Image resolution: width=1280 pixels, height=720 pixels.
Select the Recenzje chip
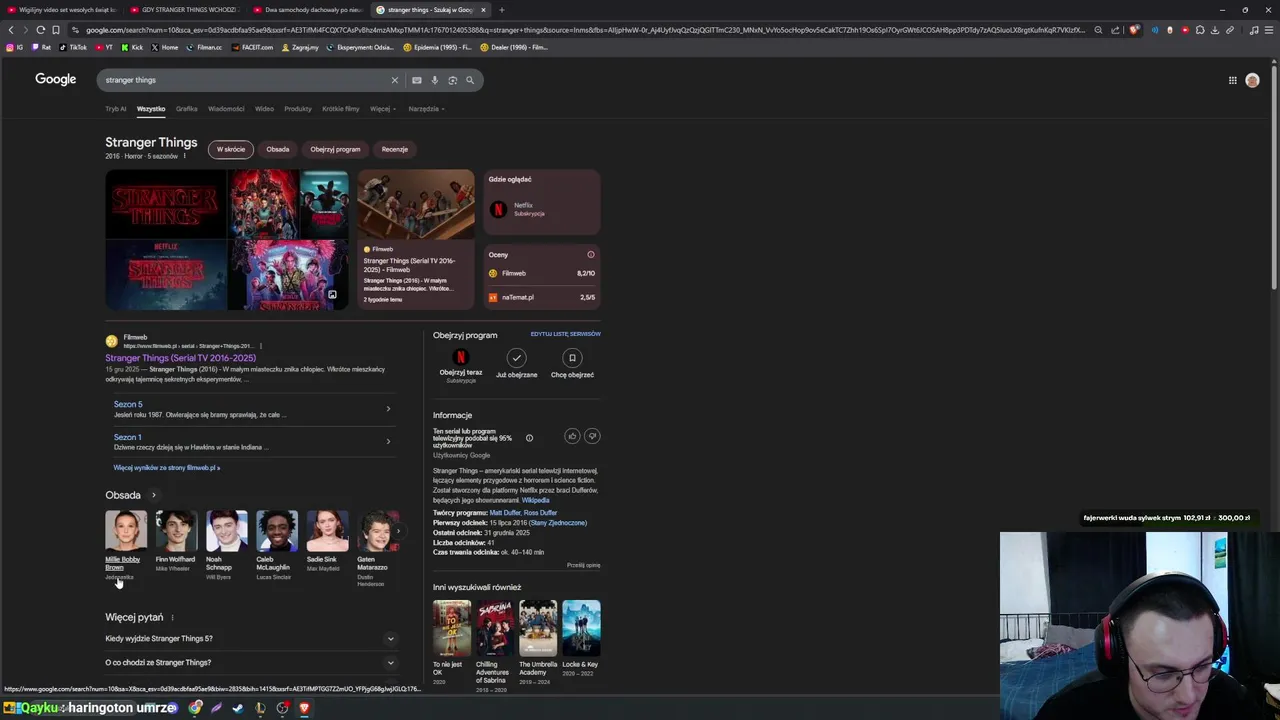pyautogui.click(x=395, y=149)
